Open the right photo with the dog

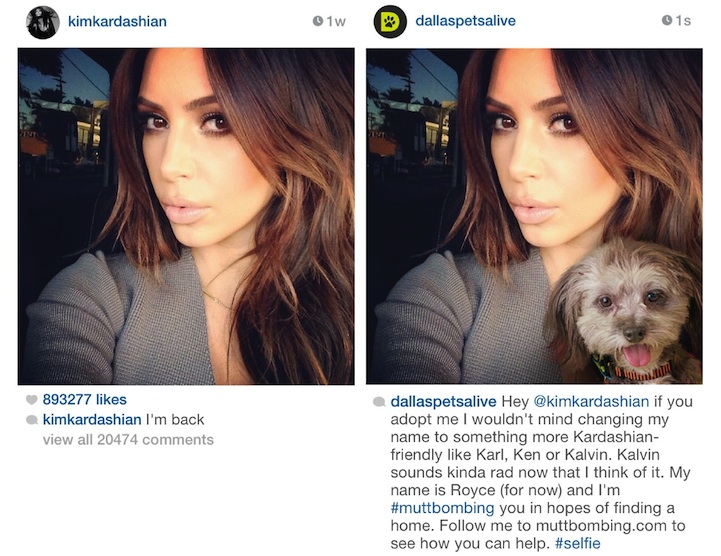[534, 216]
